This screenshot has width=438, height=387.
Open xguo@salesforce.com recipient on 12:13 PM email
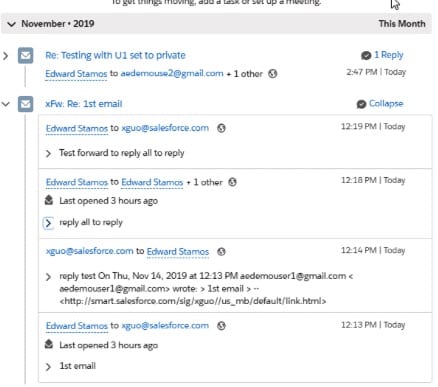[x=165, y=325]
